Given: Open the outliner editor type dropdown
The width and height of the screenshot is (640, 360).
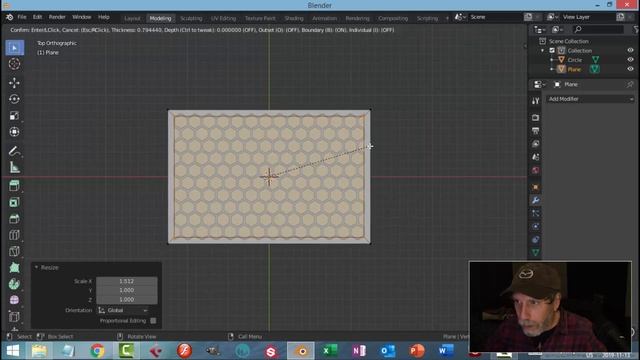Looking at the screenshot, I should (x=539, y=29).
